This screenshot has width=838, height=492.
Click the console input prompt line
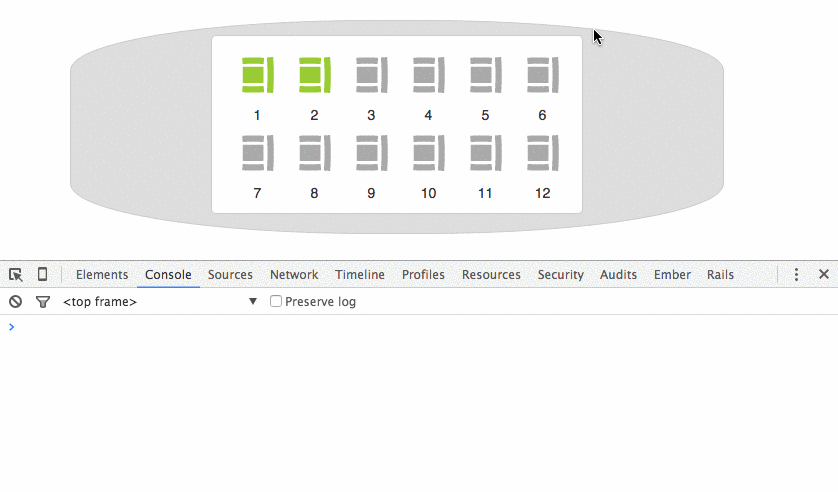tap(420, 327)
